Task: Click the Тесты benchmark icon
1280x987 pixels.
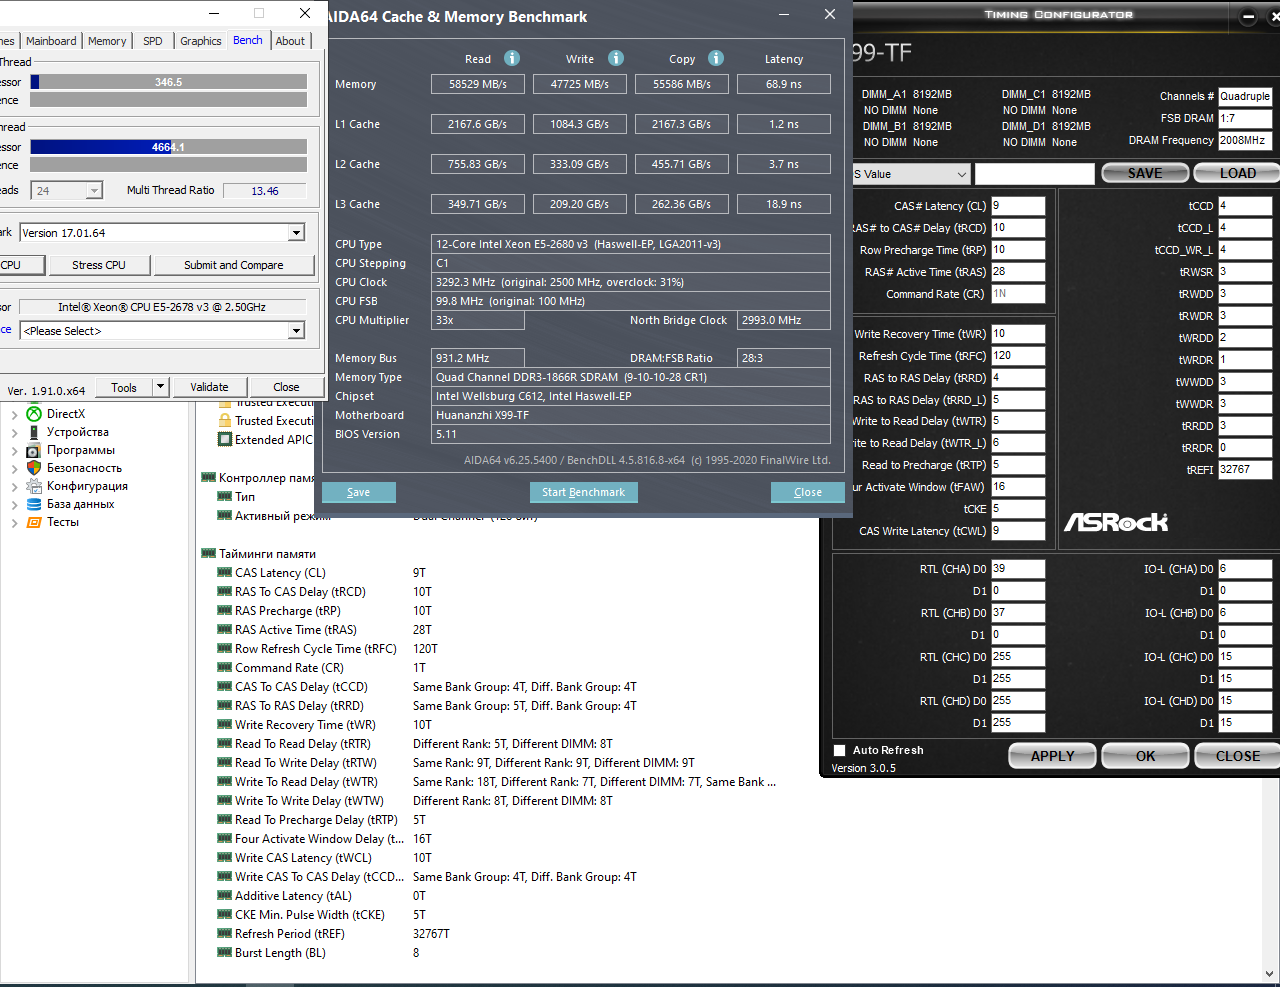Action: (x=34, y=522)
